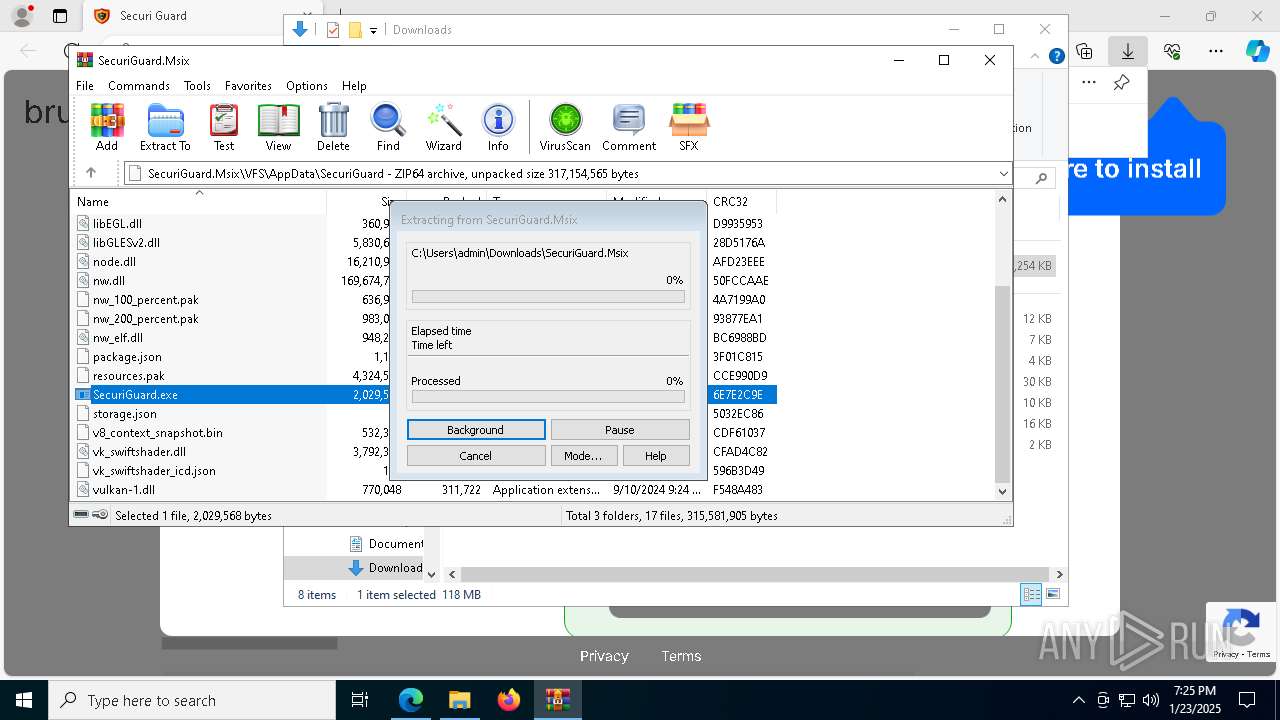Select the vk_swiftshader.dll file
Viewport: 1280px width, 720px height.
(139, 452)
